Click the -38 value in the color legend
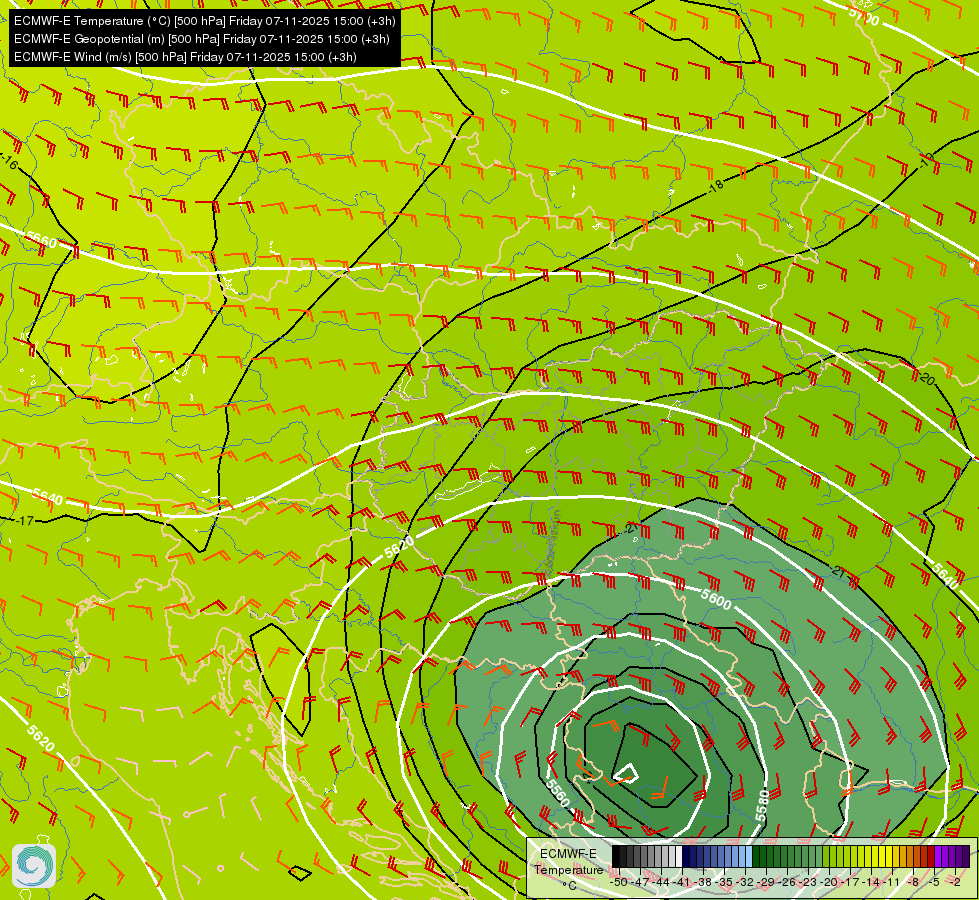This screenshot has height=900, width=979. 703,882
